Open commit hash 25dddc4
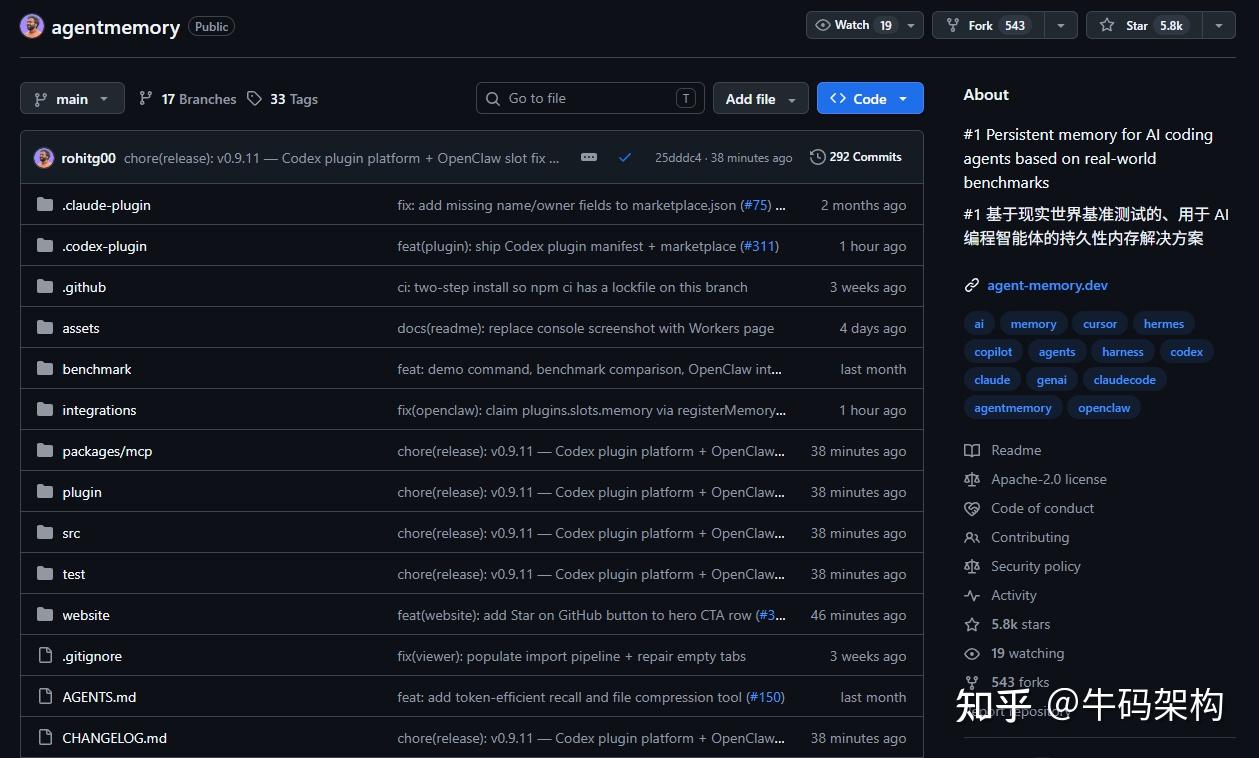Screen dimensions: 1259x758 [678, 158]
